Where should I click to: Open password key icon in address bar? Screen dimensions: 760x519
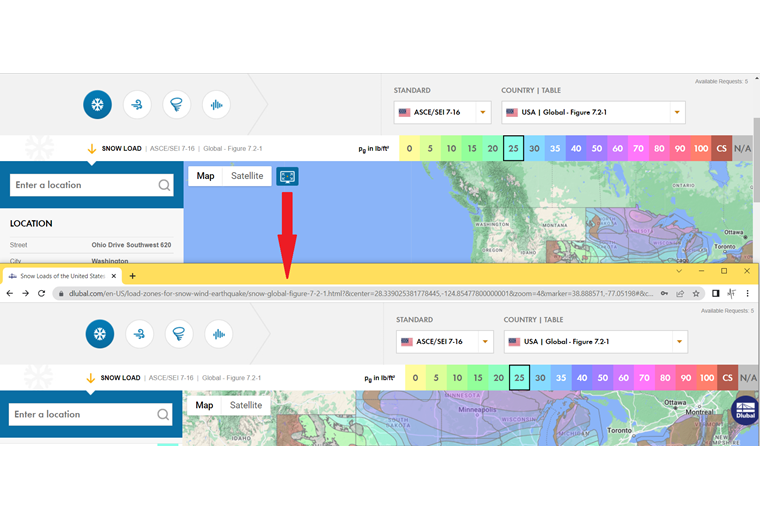[x=665, y=293]
